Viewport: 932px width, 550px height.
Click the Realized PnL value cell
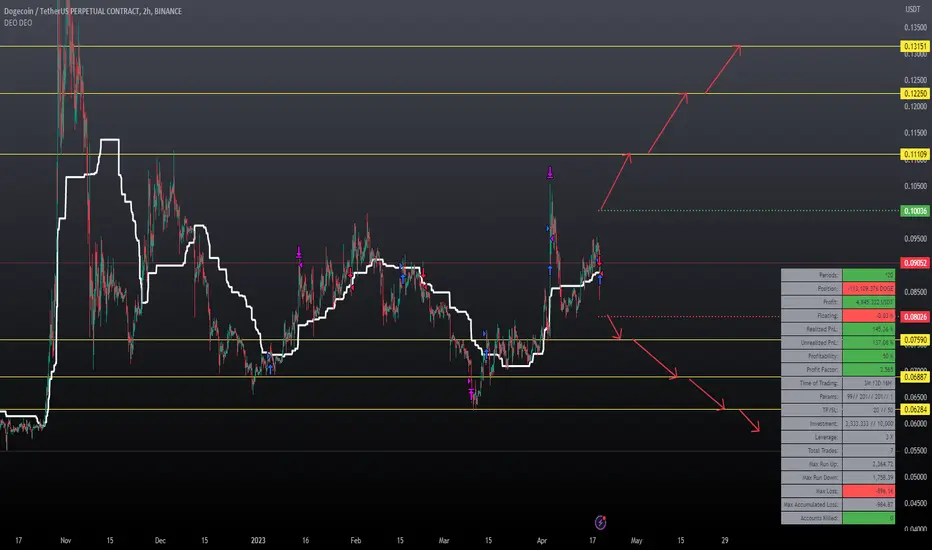click(868, 329)
